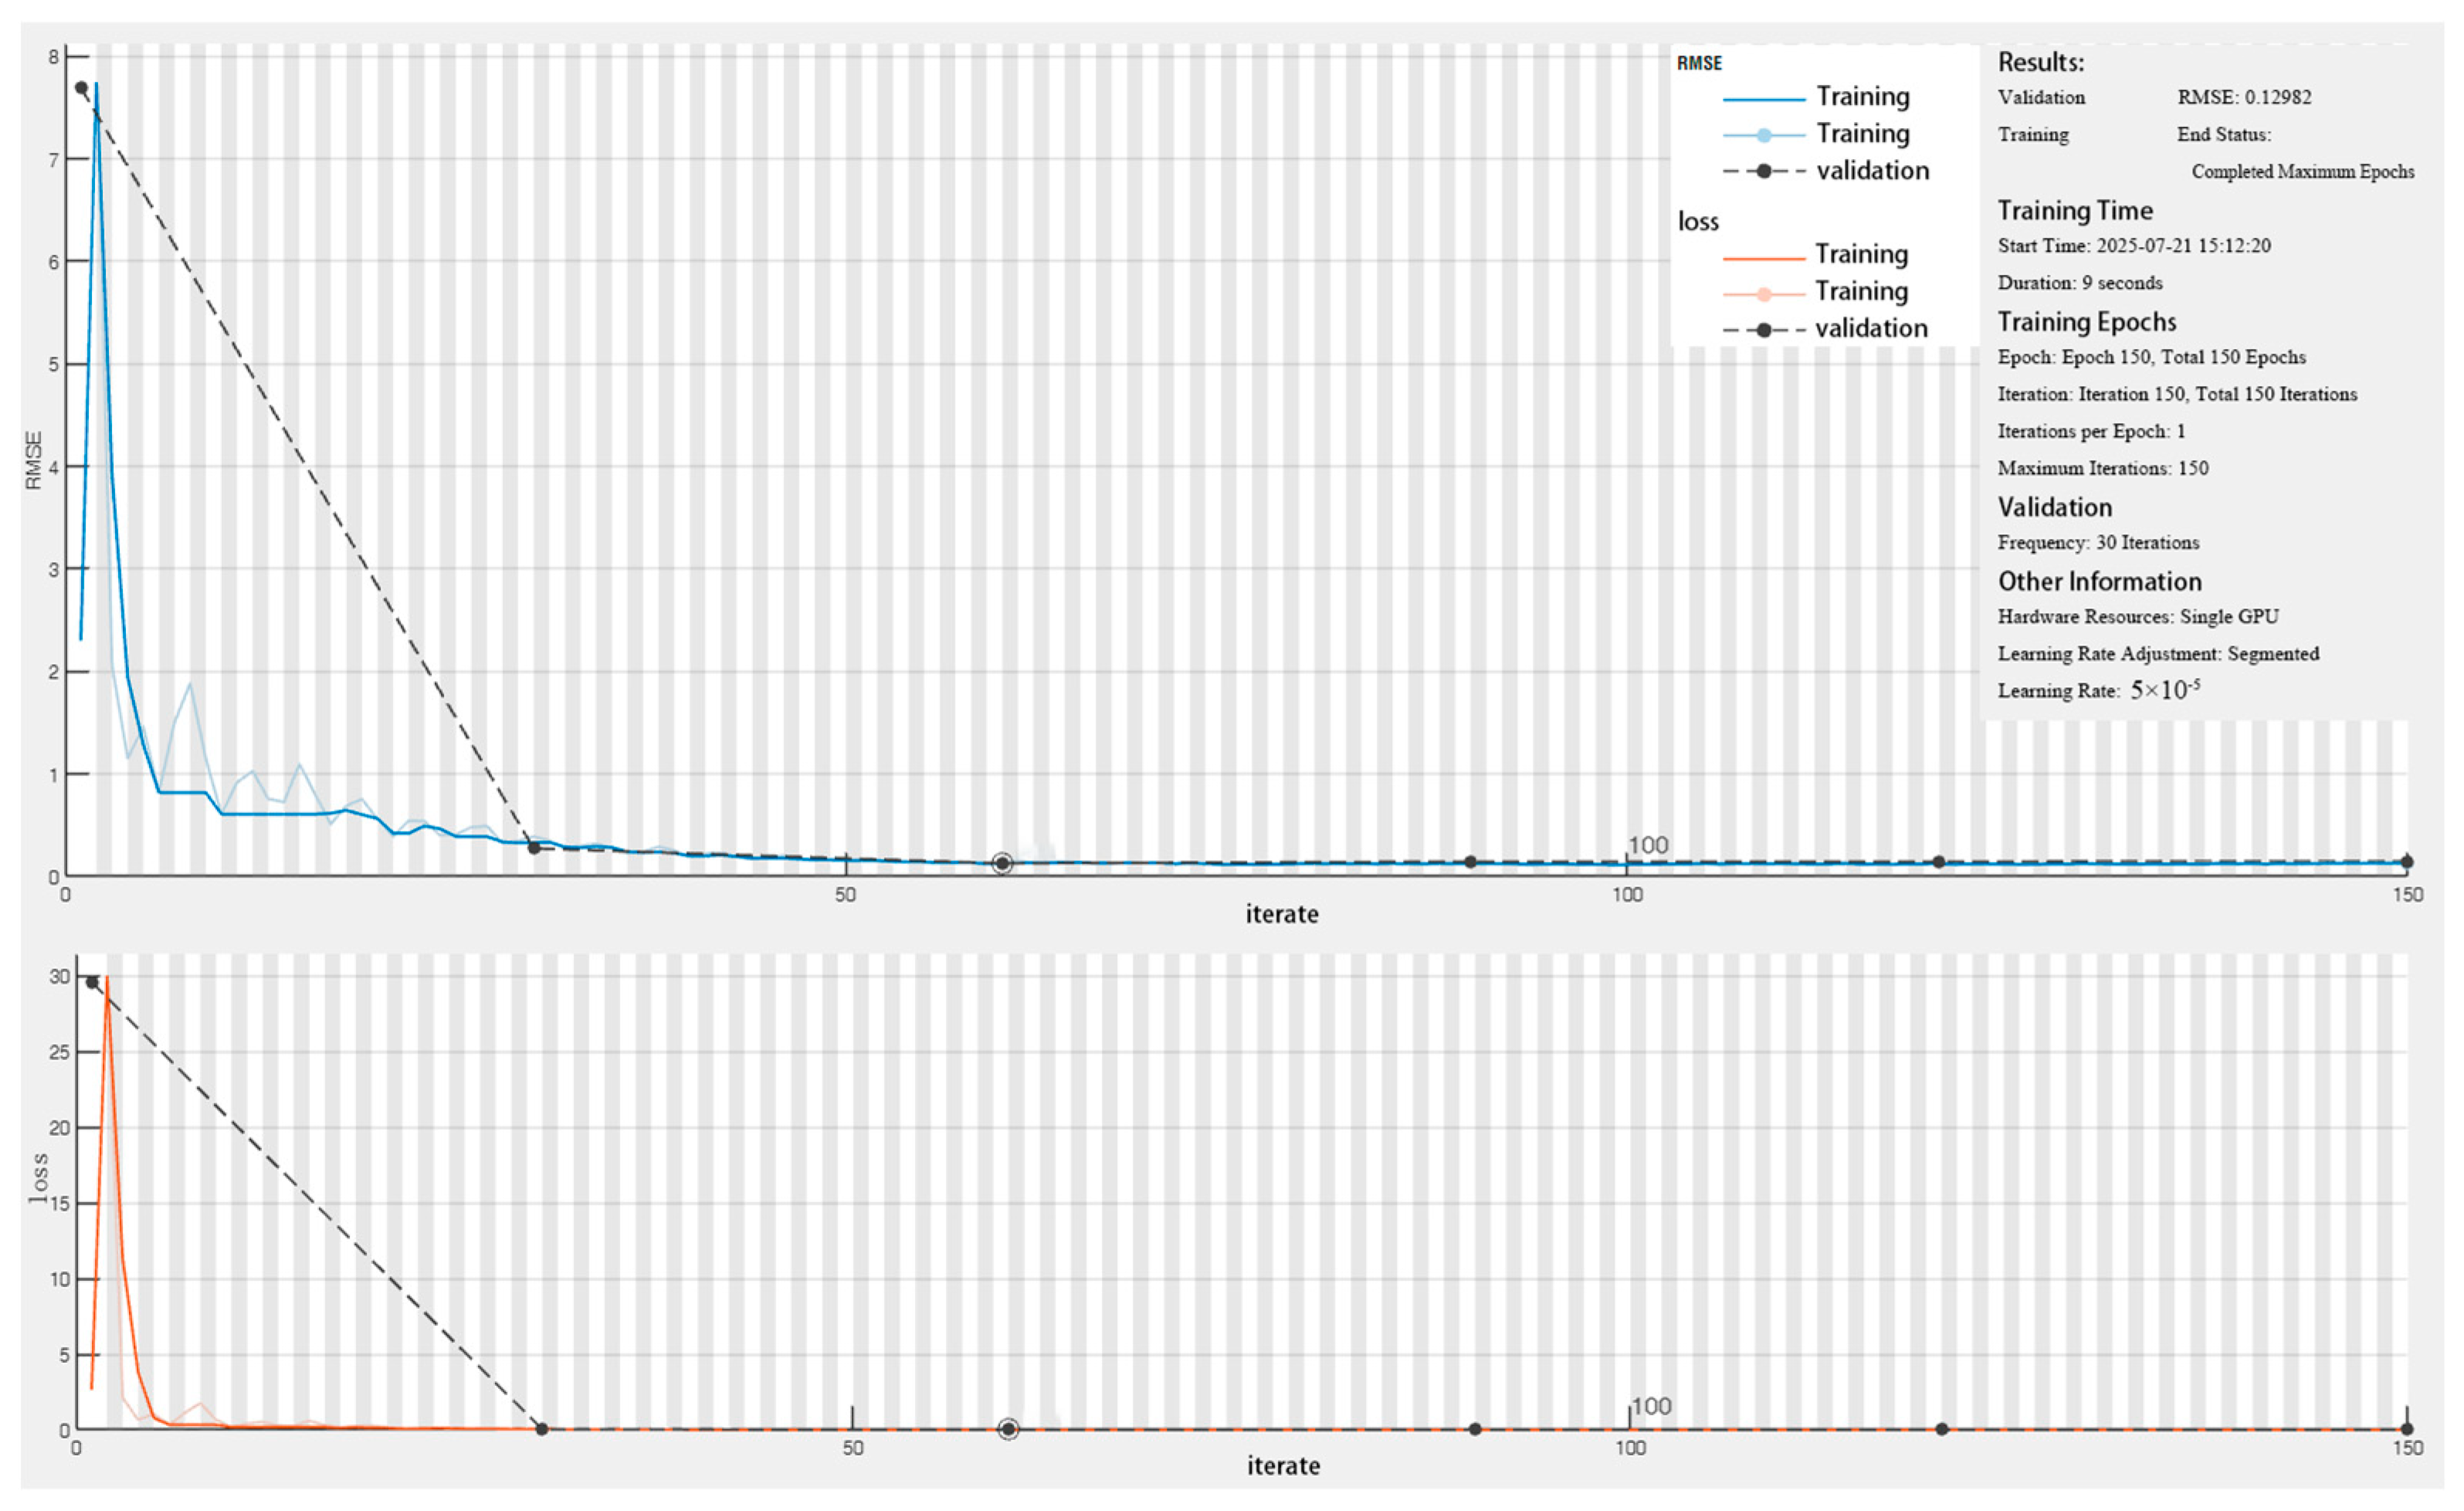Click the Learning Rate 5×10⁻⁵ value

point(2164,690)
